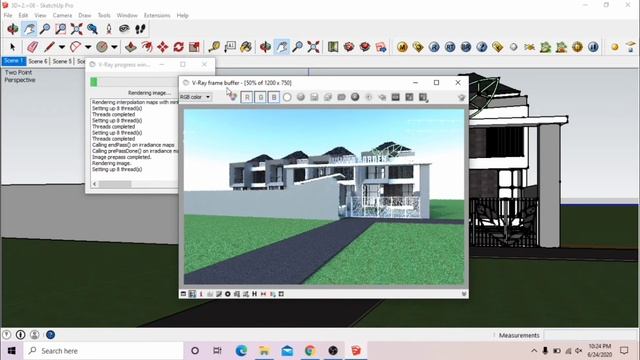Select the Zoom Window tool

60,29
